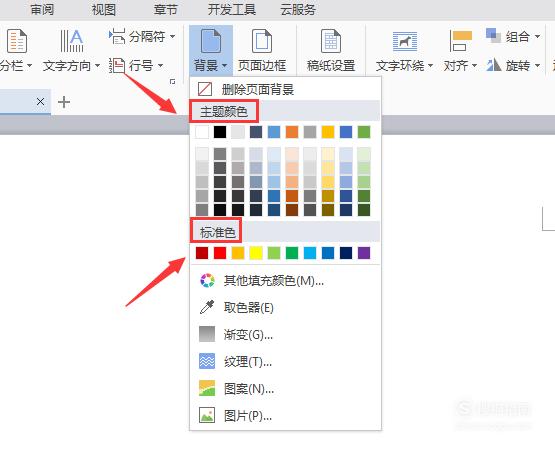Pick dark navy standard color swatch
555x455 pixels.
coord(346,253)
